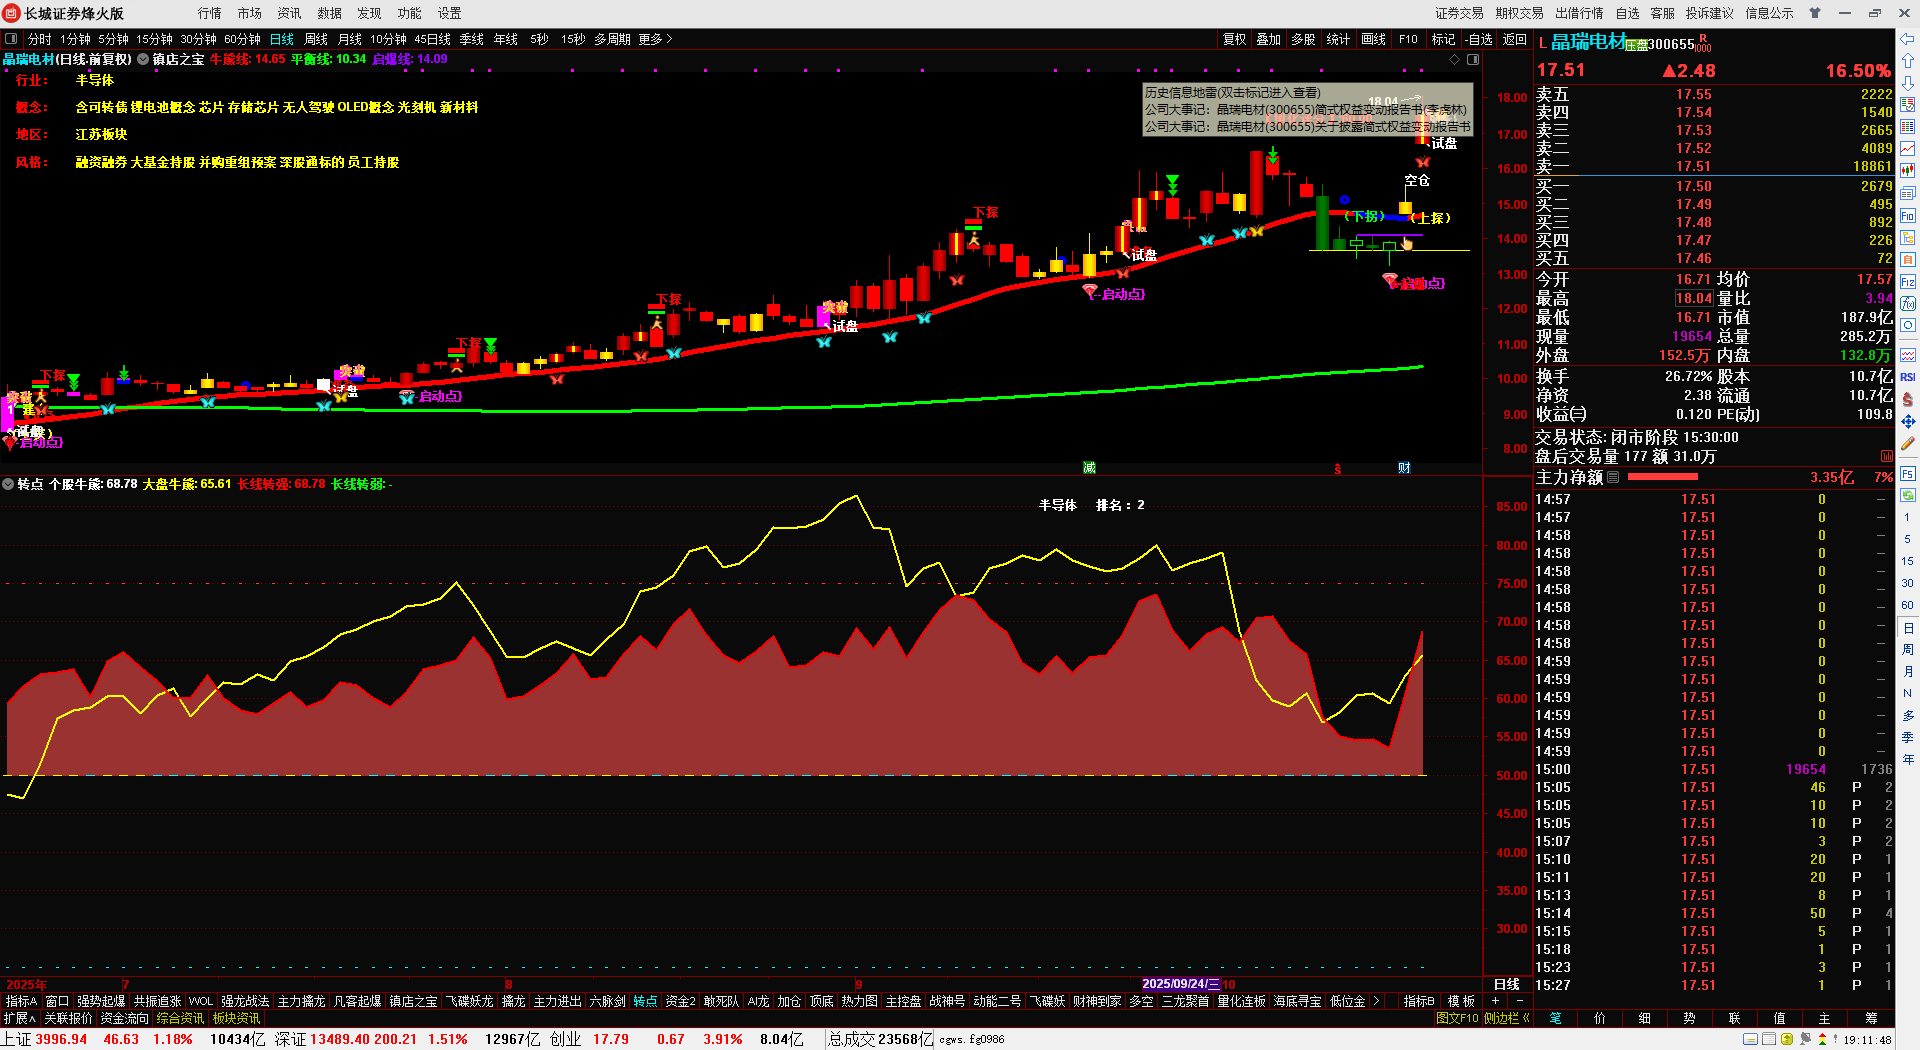Click the 板块资讯 link
This screenshot has height=1050, width=1920.
point(236,1018)
